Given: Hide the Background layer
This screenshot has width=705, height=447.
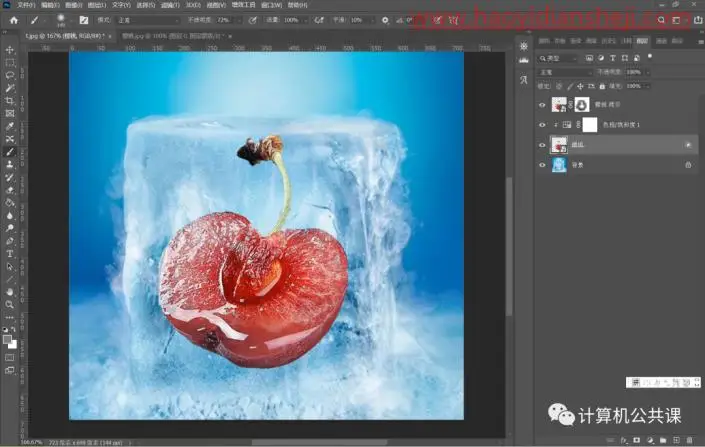Looking at the screenshot, I should point(542,165).
